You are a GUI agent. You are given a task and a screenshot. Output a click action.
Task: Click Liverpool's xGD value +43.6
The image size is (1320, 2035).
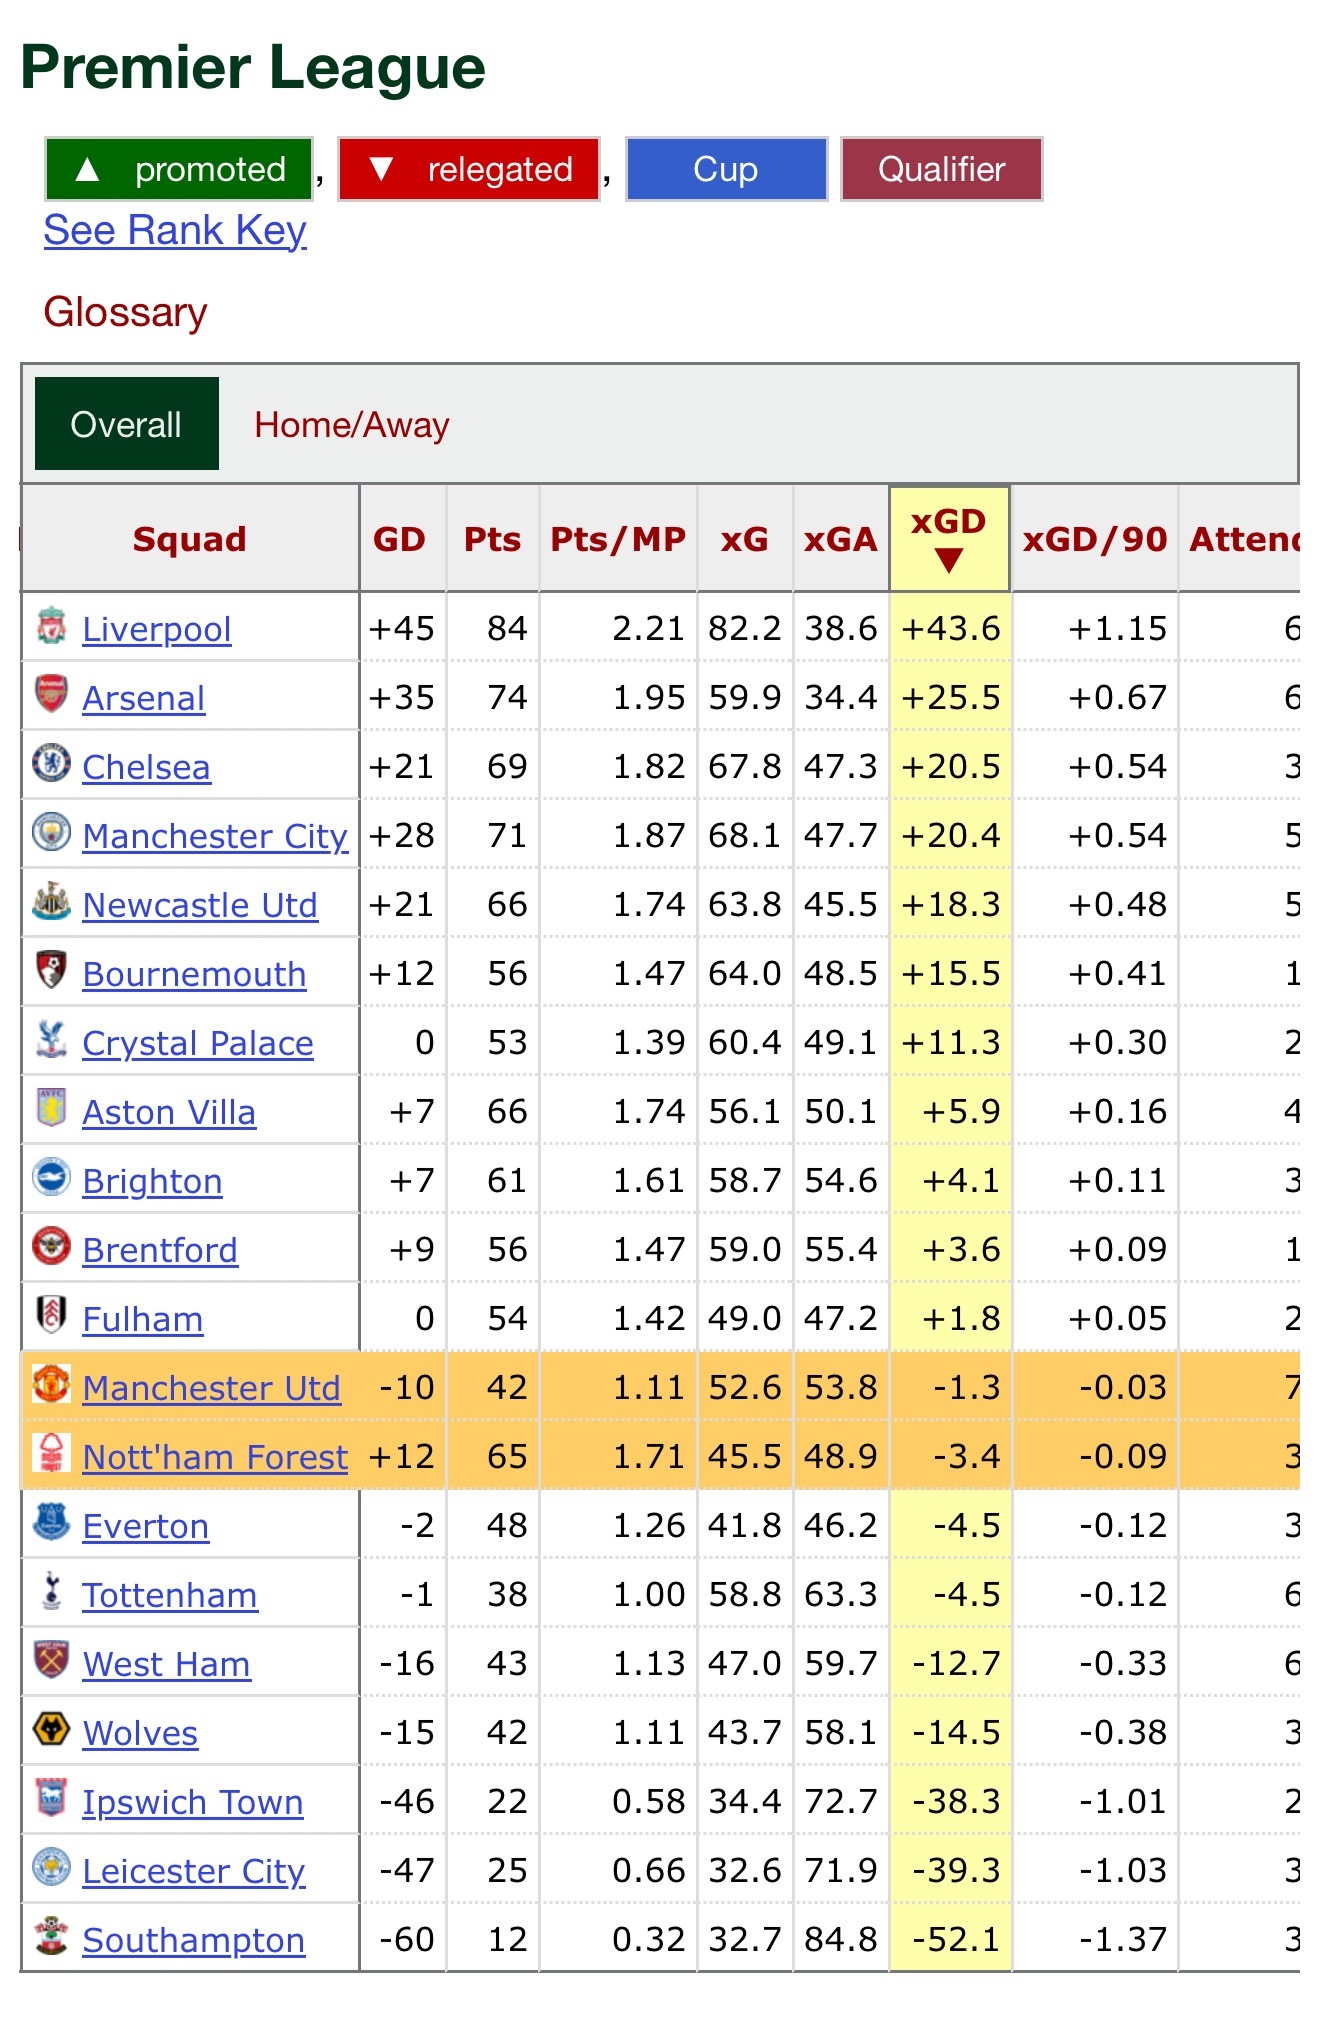click(x=951, y=628)
